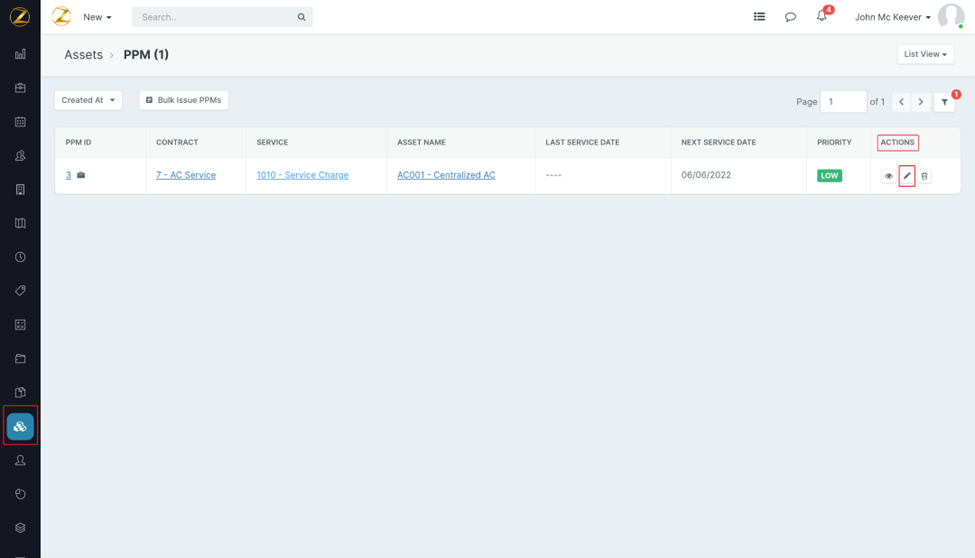Open the notifications bell icon

[822, 17]
